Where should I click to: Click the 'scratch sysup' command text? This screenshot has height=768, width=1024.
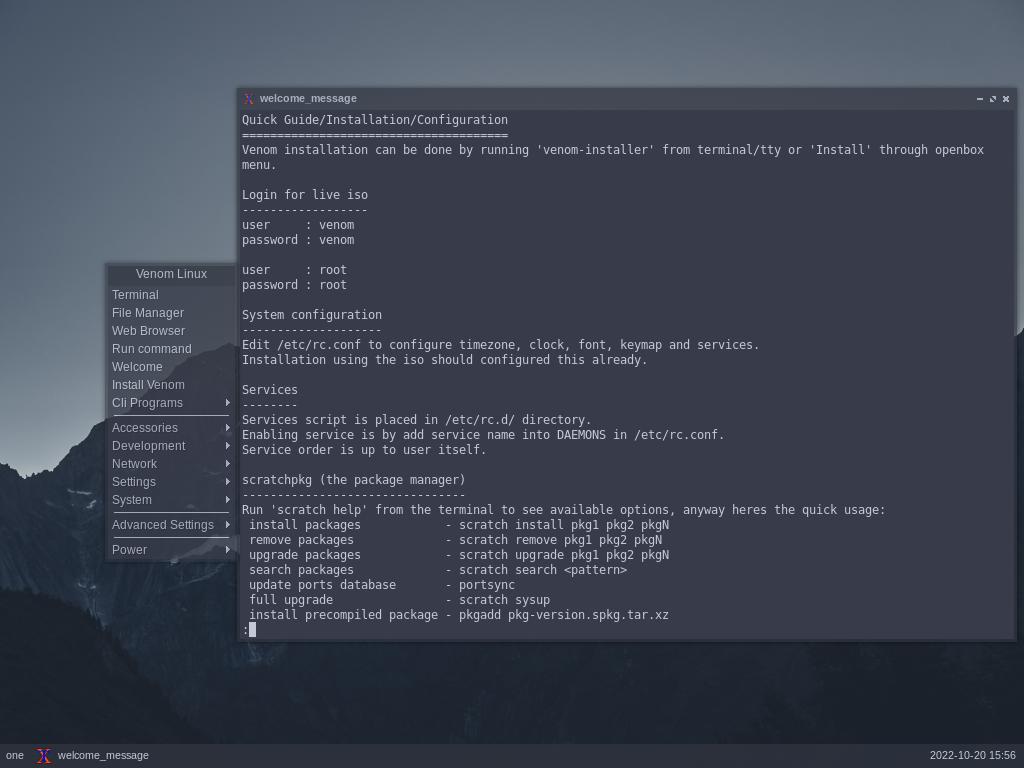point(504,600)
